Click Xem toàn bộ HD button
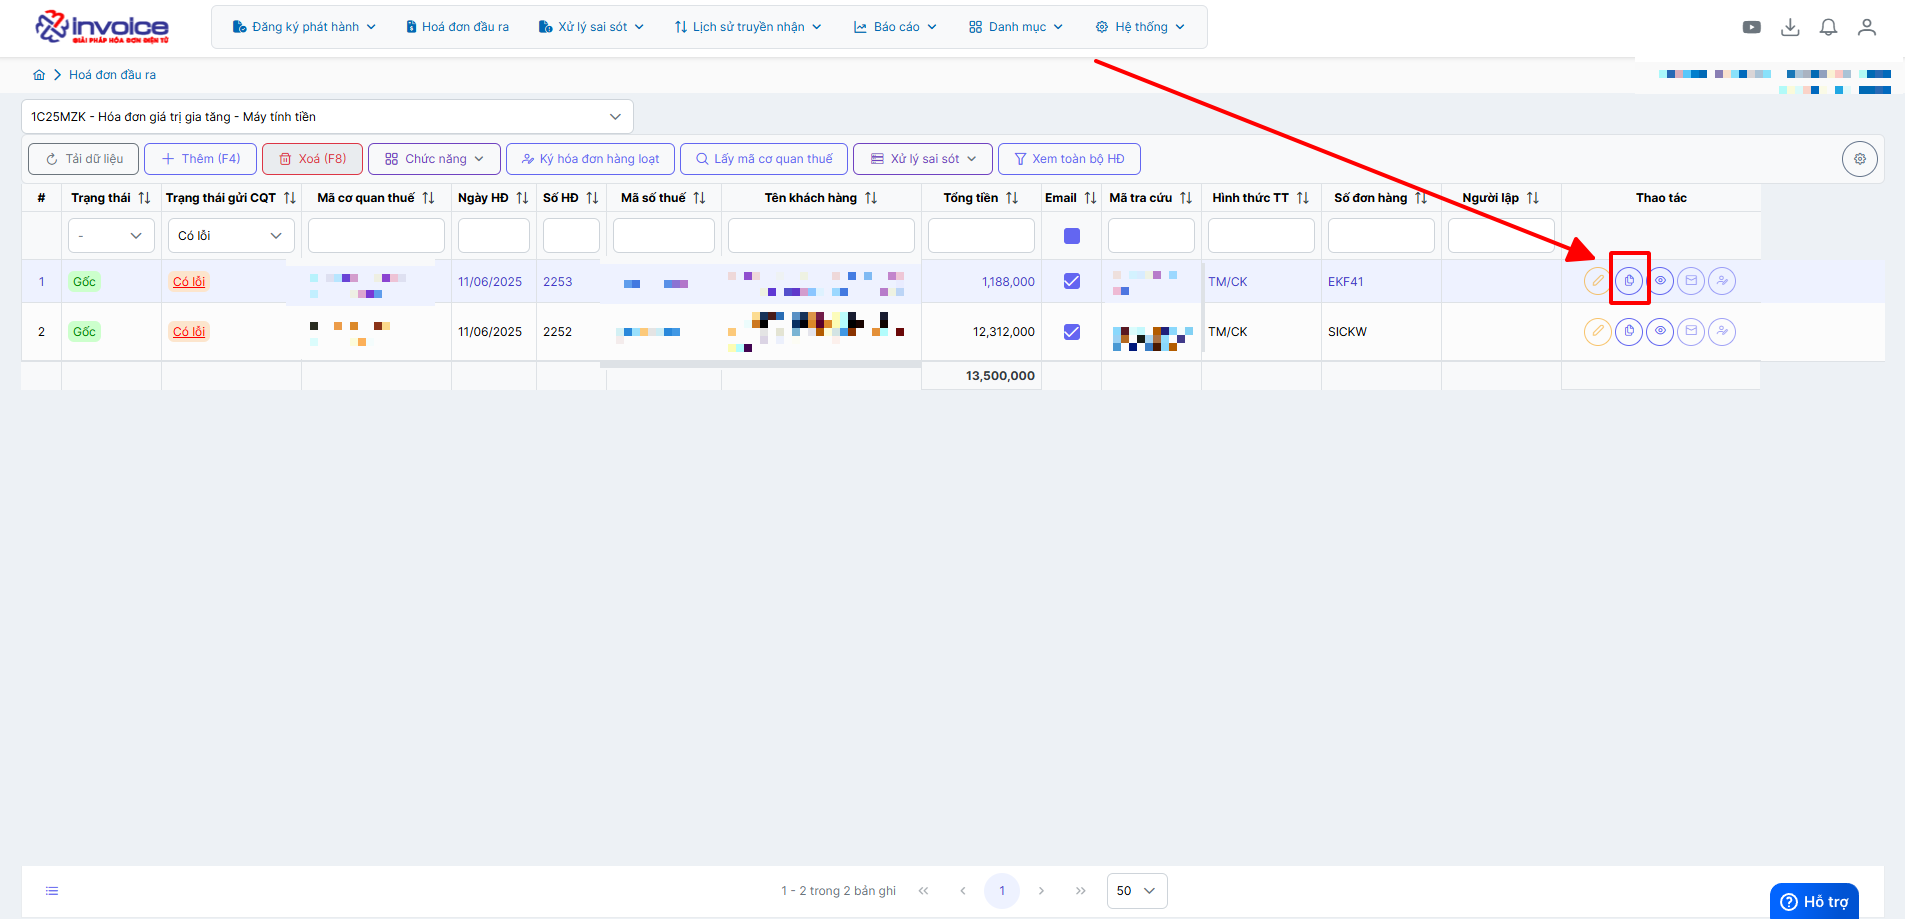Screen dimensions: 1905x919 (1069, 159)
